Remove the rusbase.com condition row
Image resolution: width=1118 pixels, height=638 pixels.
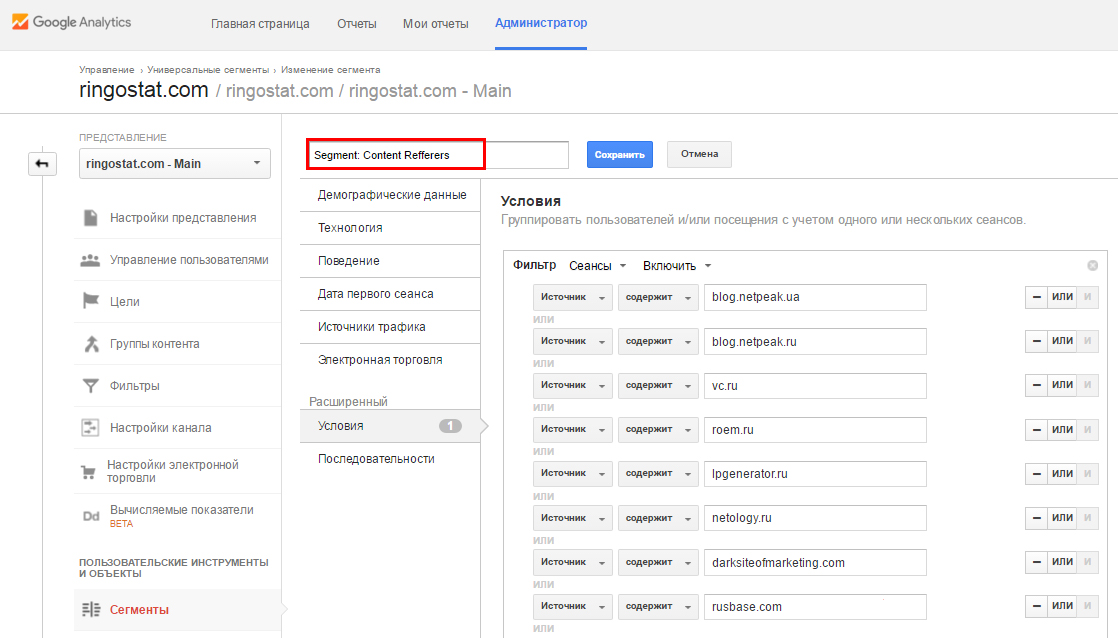pos(1036,606)
